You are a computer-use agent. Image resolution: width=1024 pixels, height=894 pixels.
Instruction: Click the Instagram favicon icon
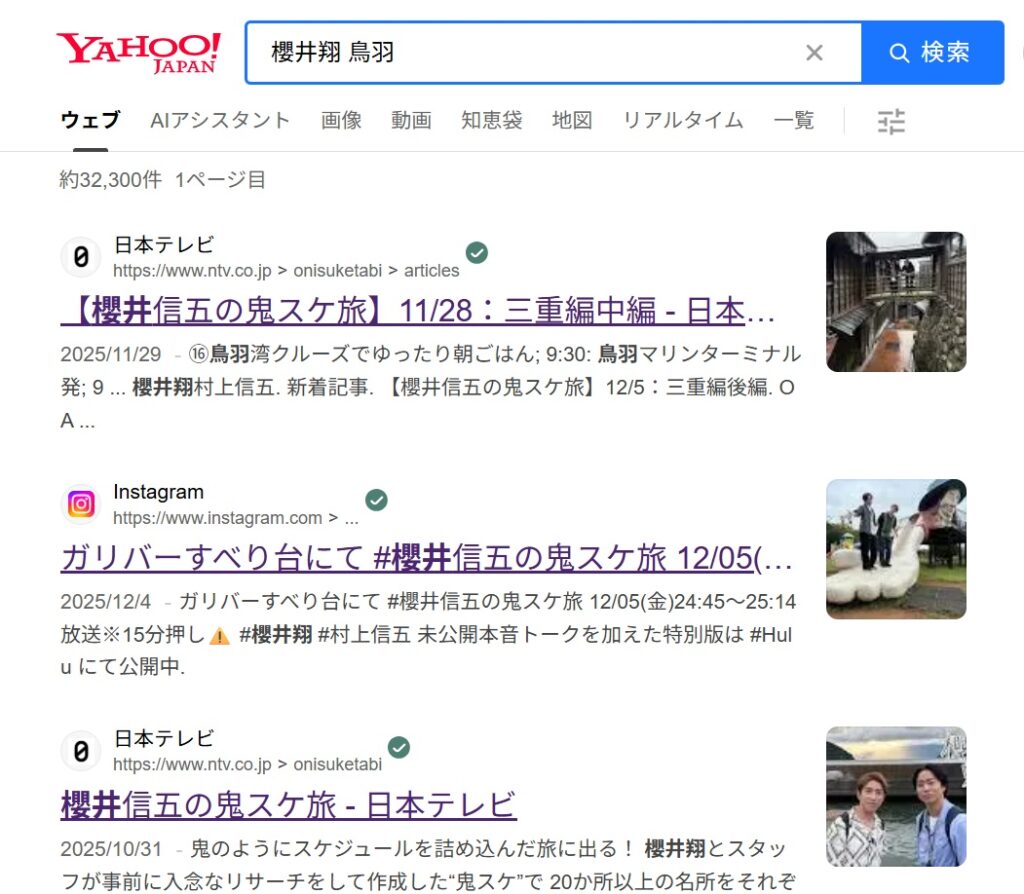point(81,504)
